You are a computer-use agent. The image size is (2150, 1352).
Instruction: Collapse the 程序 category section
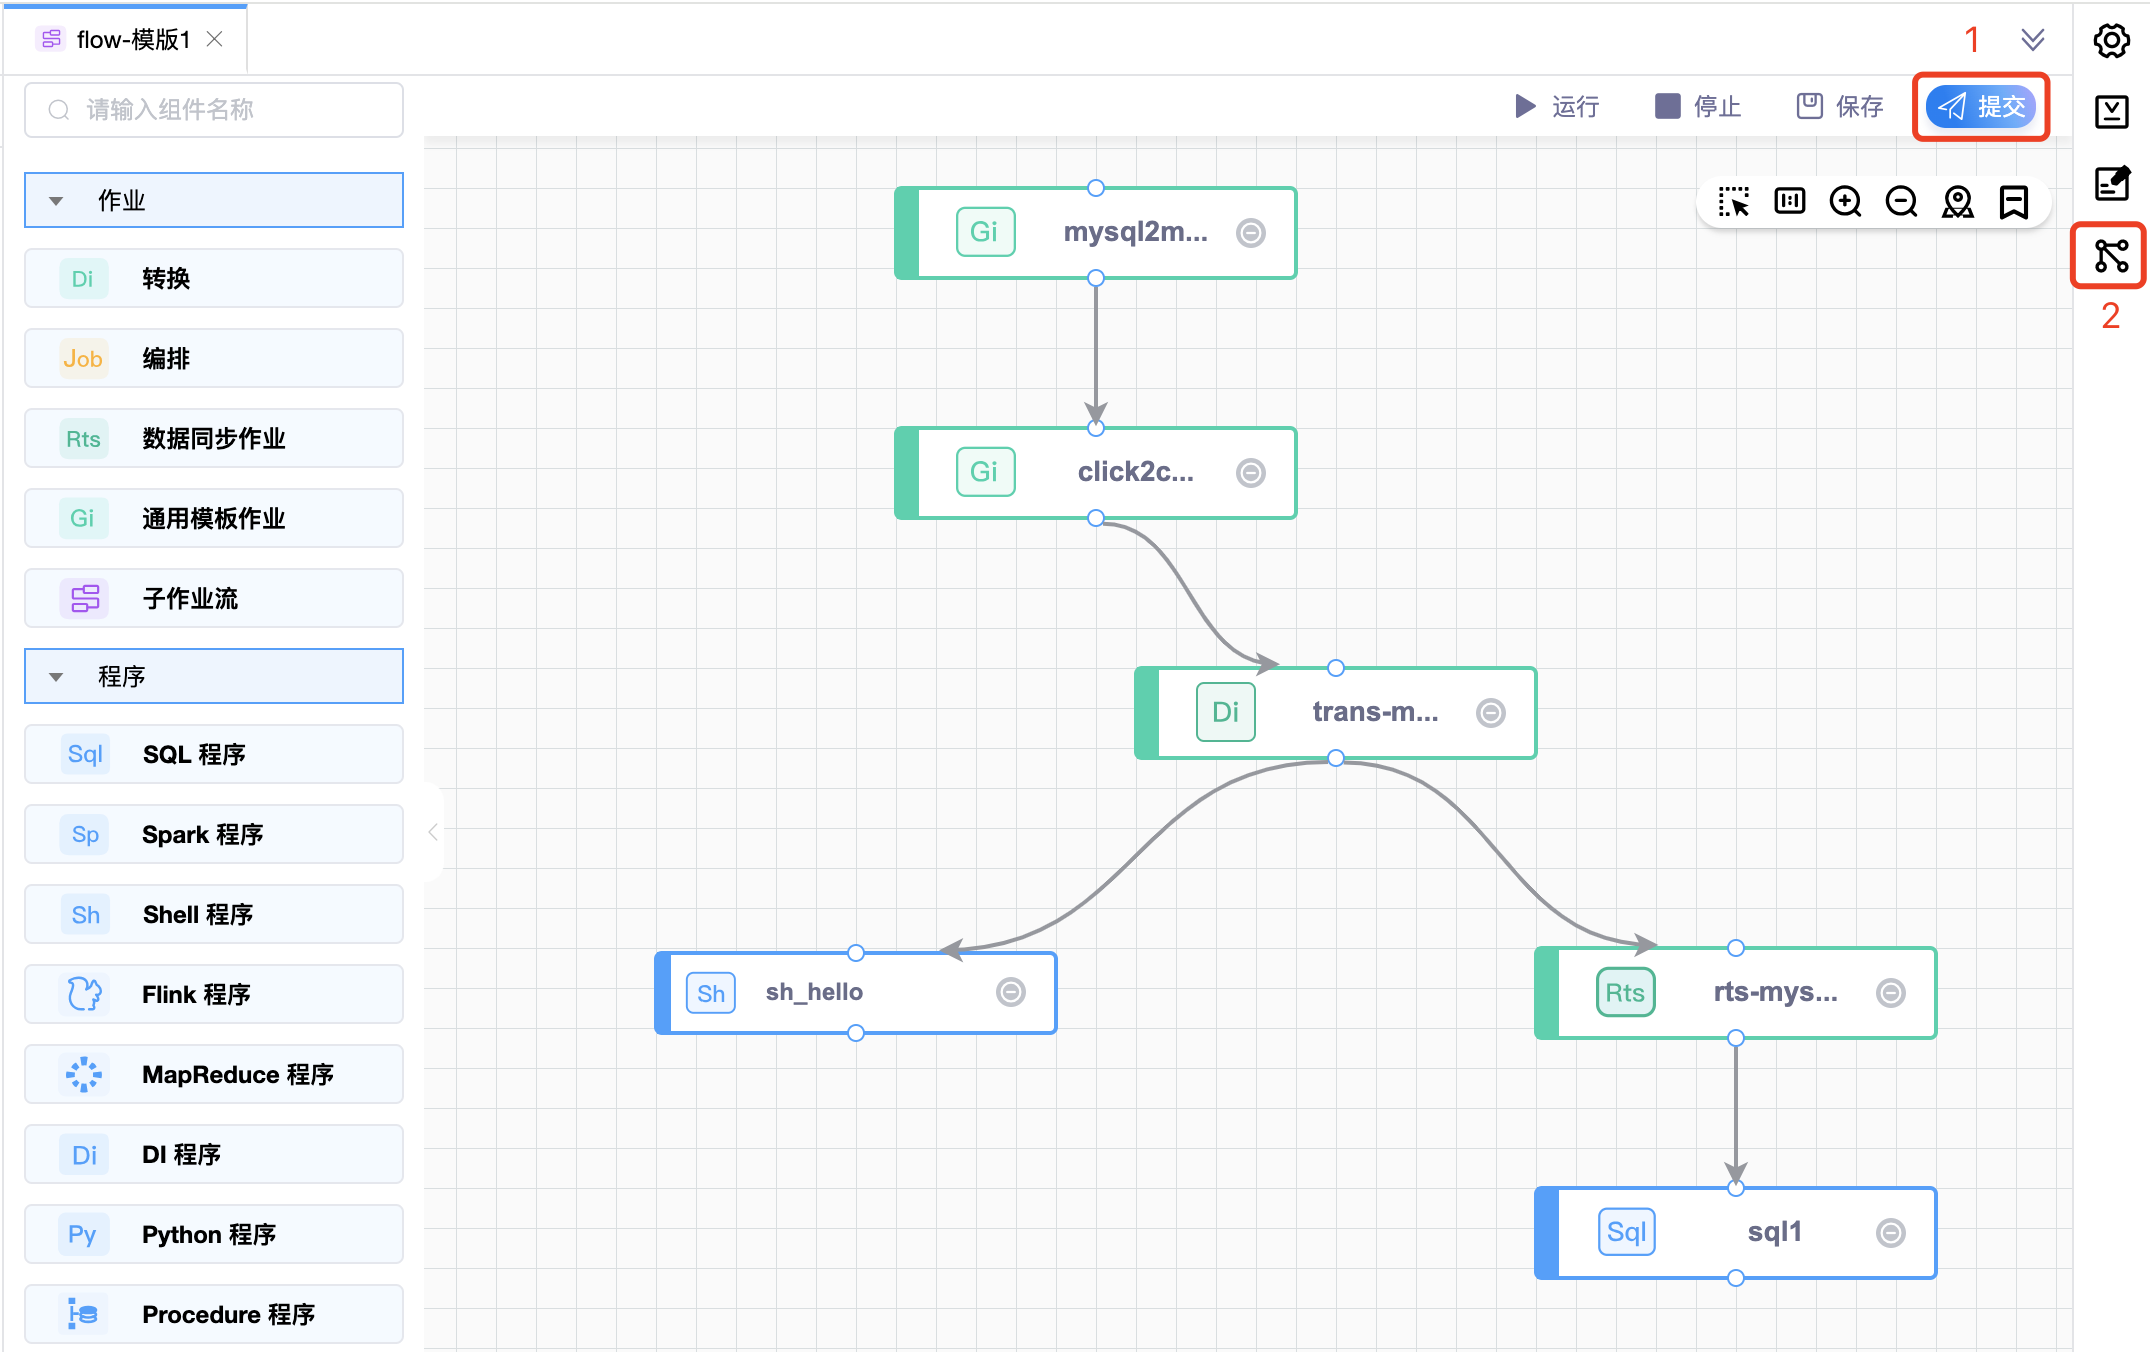pyautogui.click(x=57, y=677)
